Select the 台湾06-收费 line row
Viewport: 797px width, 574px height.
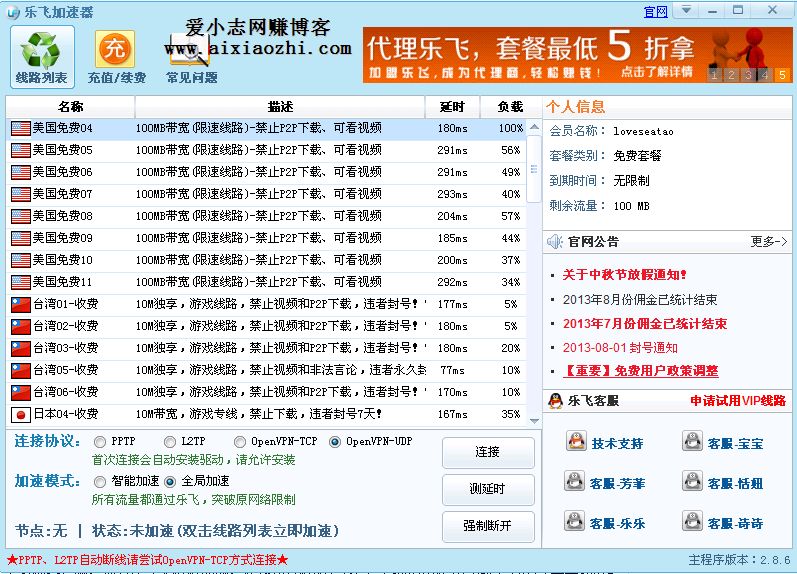click(x=266, y=392)
